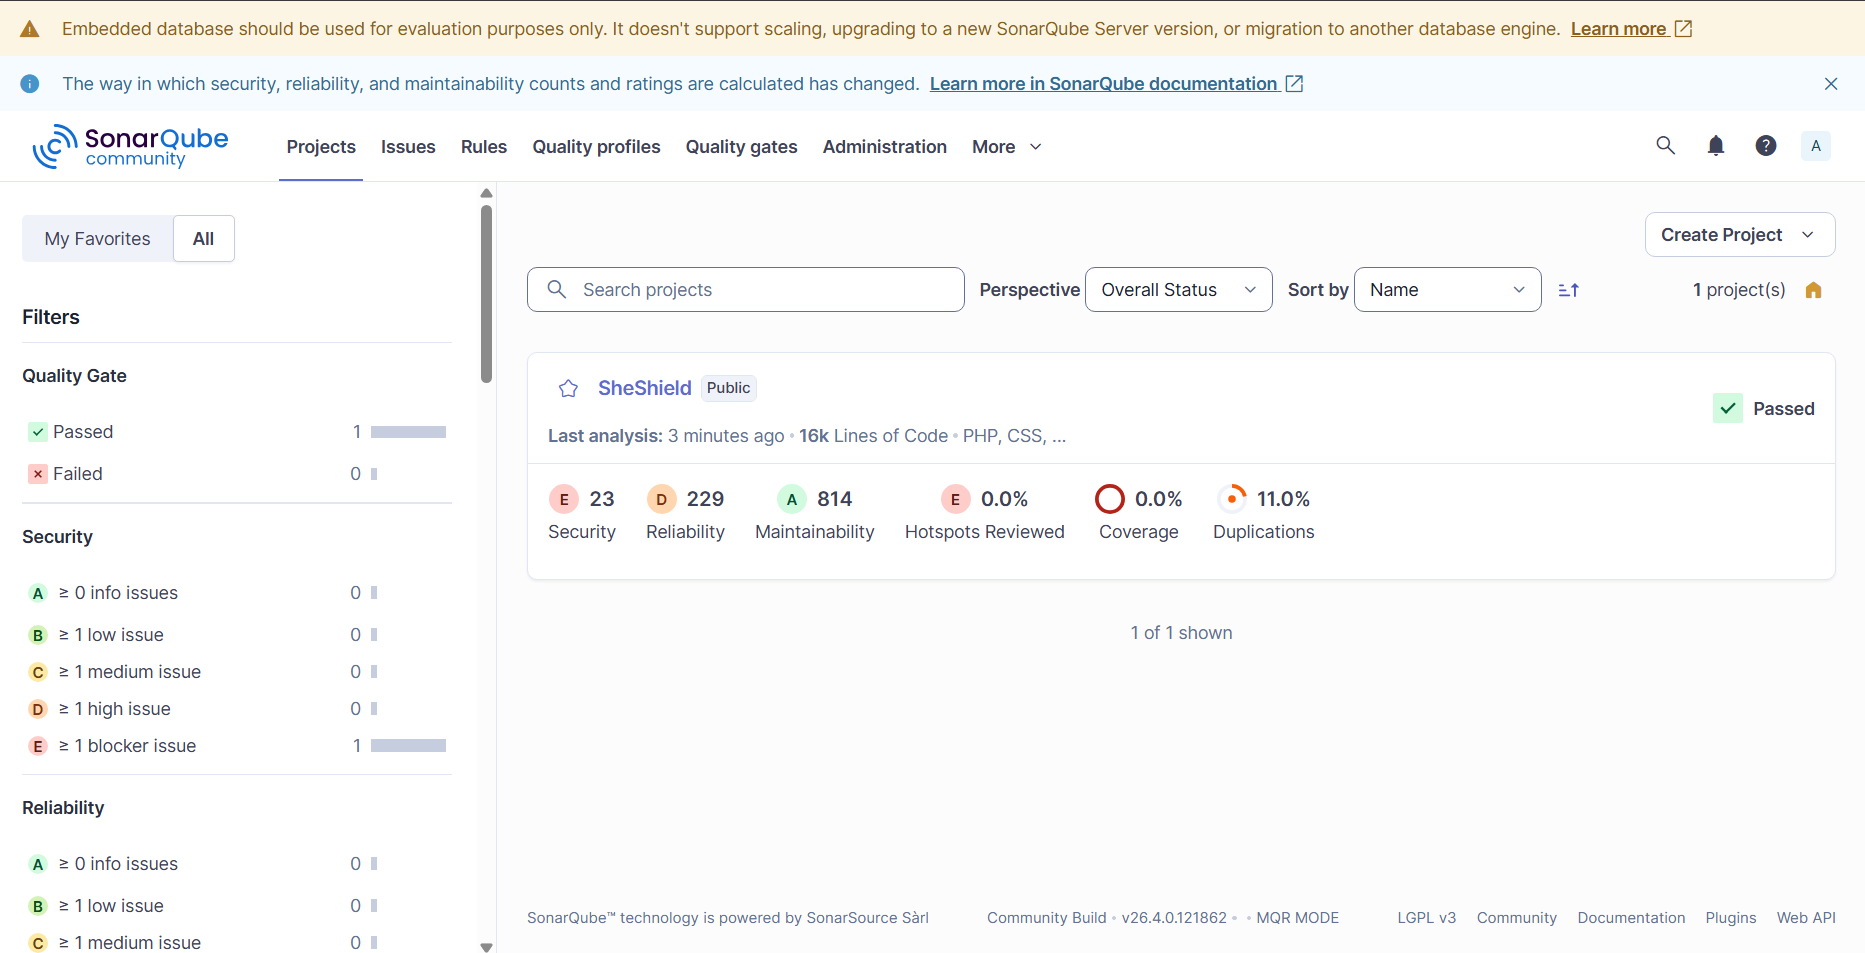Viewport: 1865px width, 953px height.
Task: Filter Reliability by A info issues
Action: (237, 864)
